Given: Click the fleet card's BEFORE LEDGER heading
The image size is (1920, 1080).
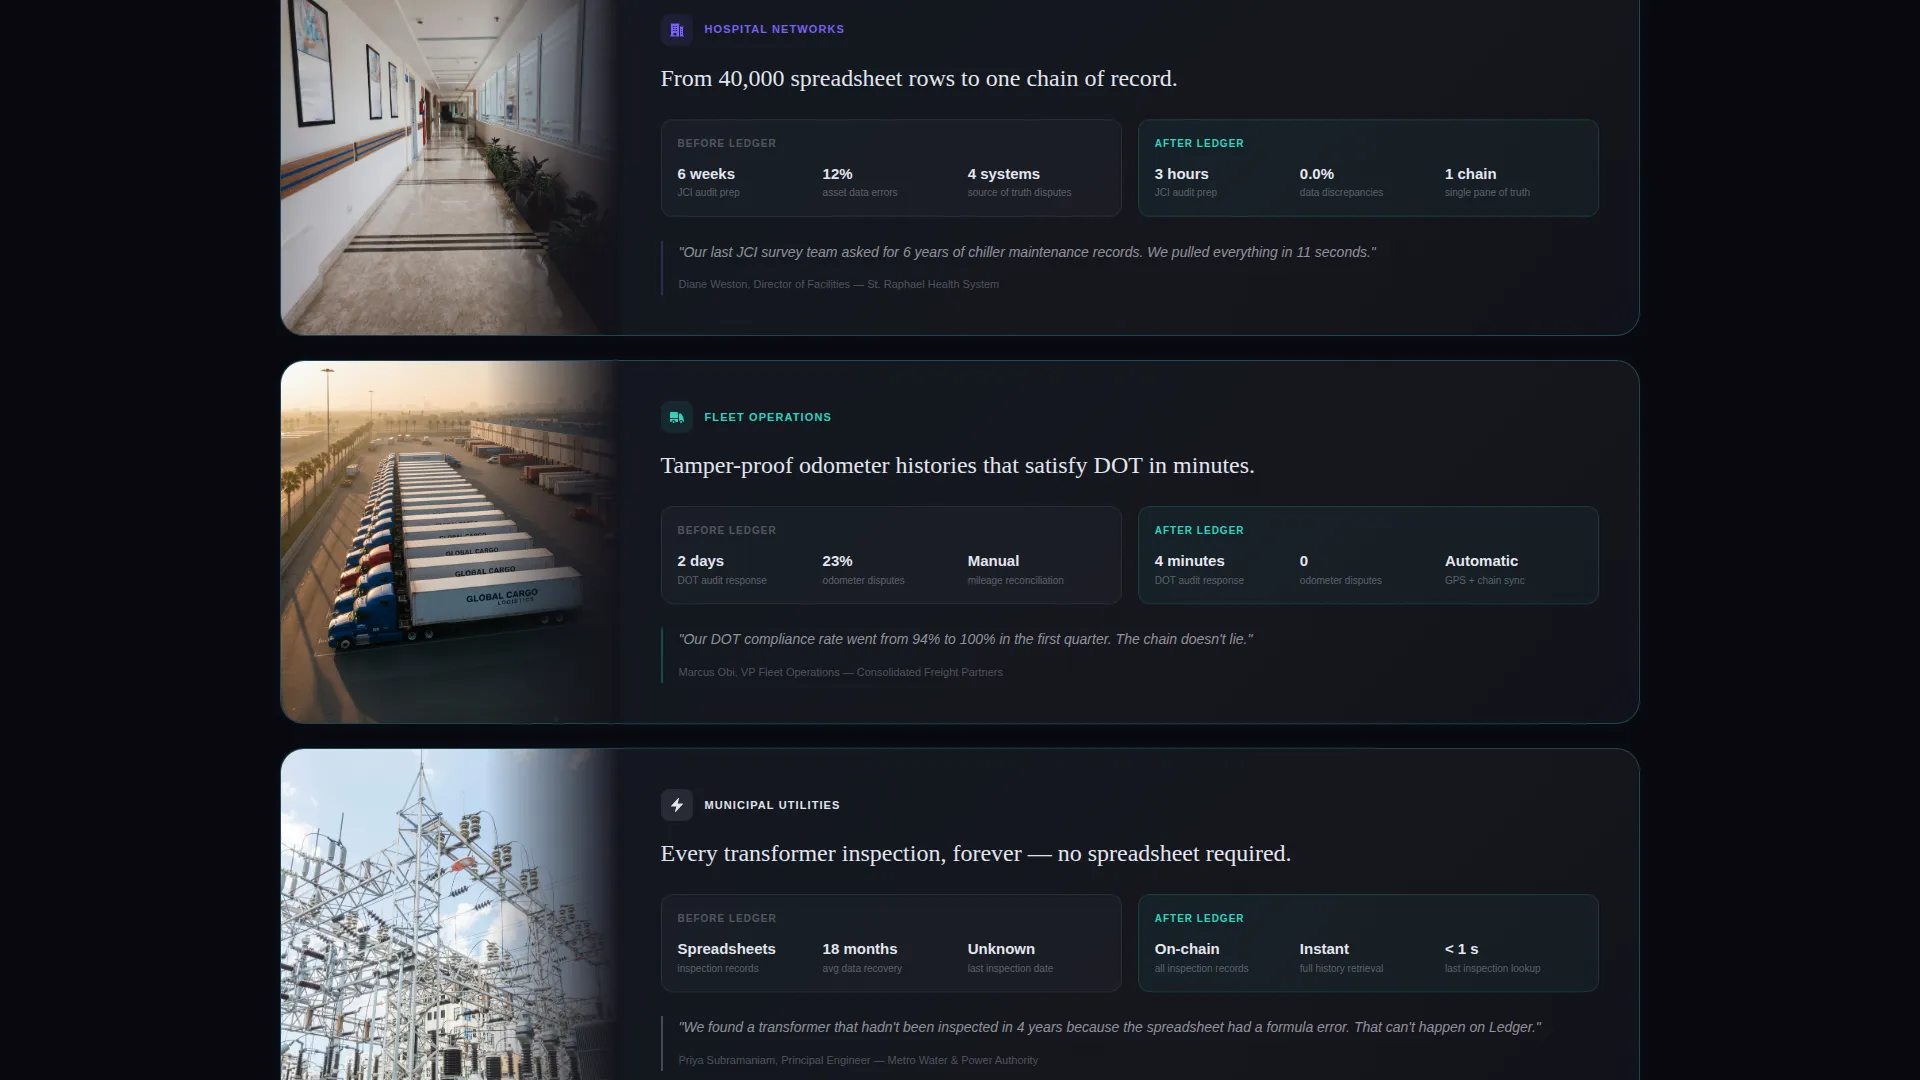Looking at the screenshot, I should click(726, 531).
